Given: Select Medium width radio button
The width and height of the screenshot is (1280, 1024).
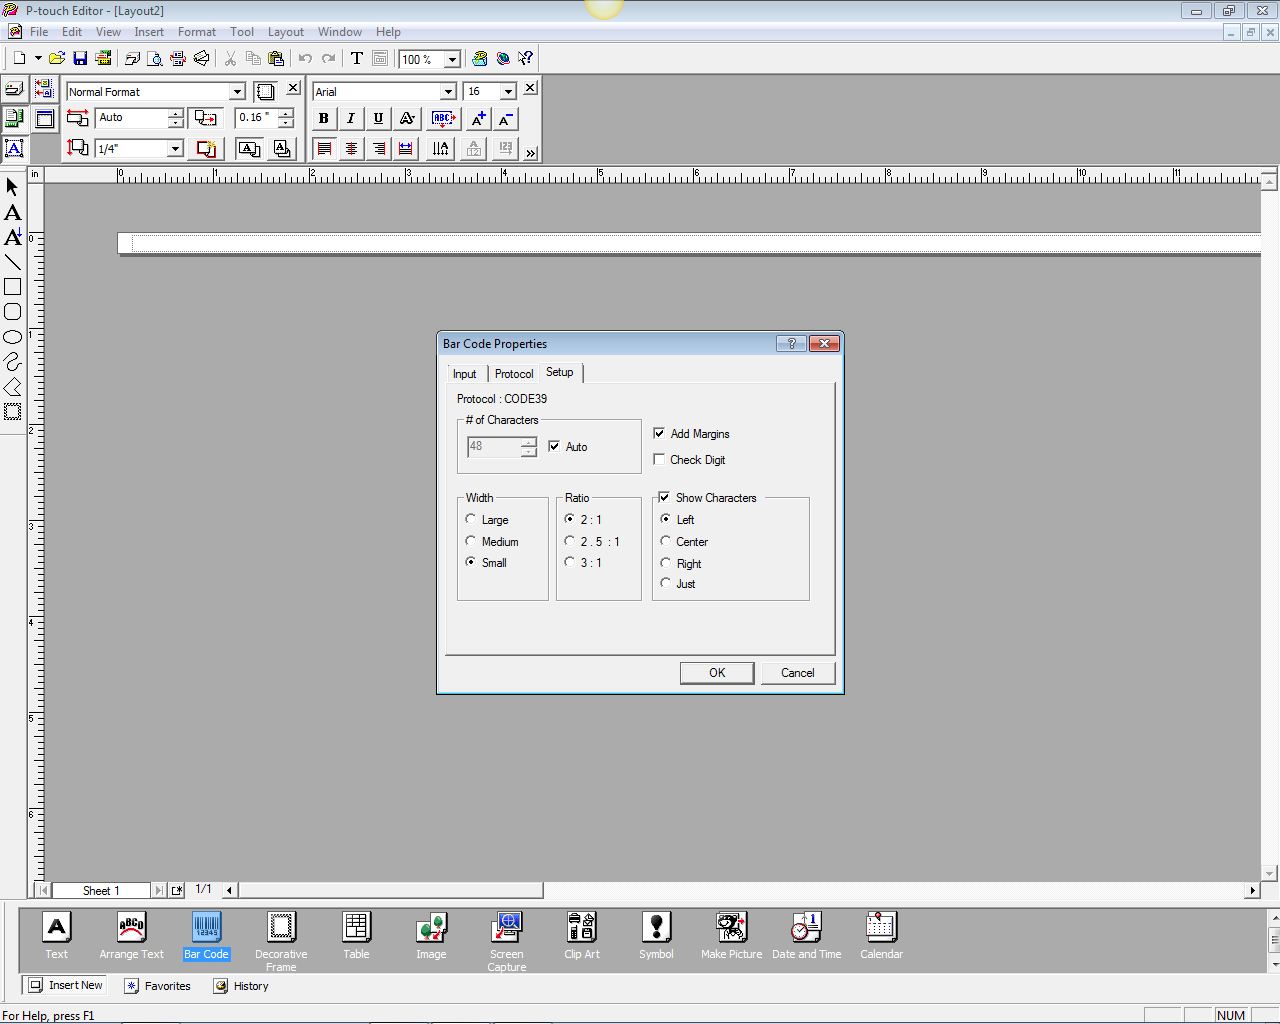Looking at the screenshot, I should (471, 541).
